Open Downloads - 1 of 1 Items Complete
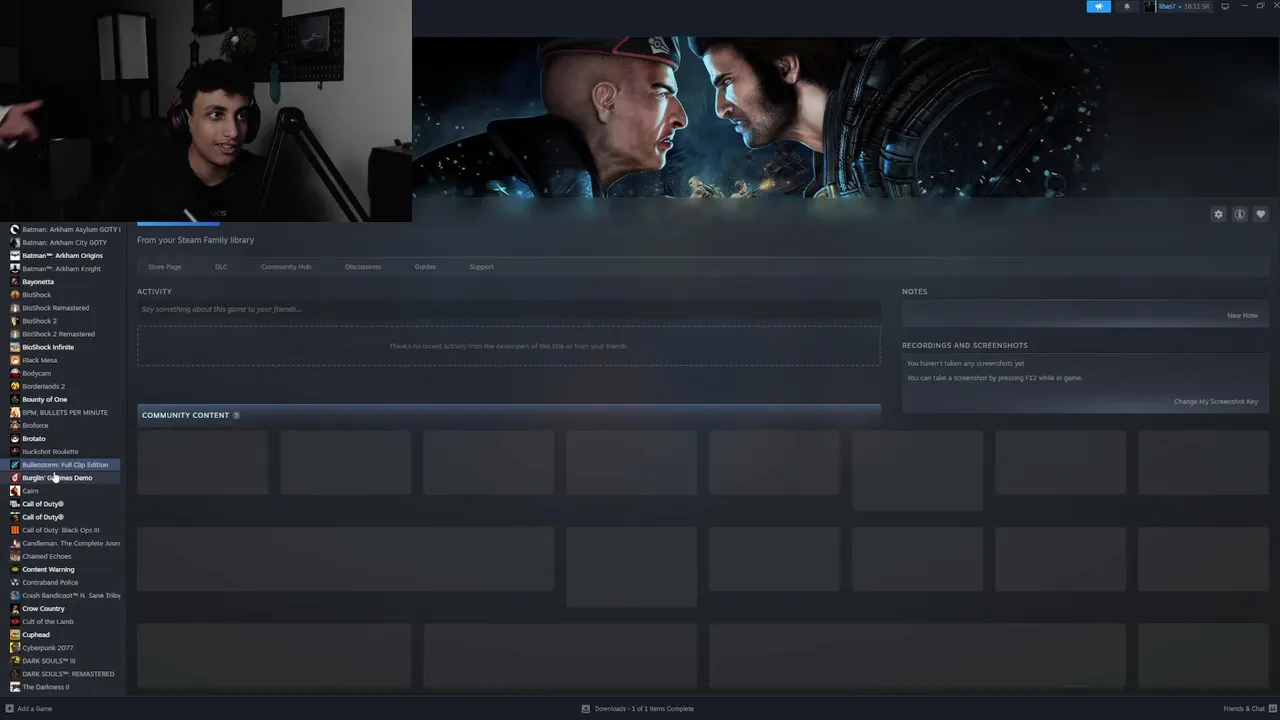1280x720 pixels. 644,709
